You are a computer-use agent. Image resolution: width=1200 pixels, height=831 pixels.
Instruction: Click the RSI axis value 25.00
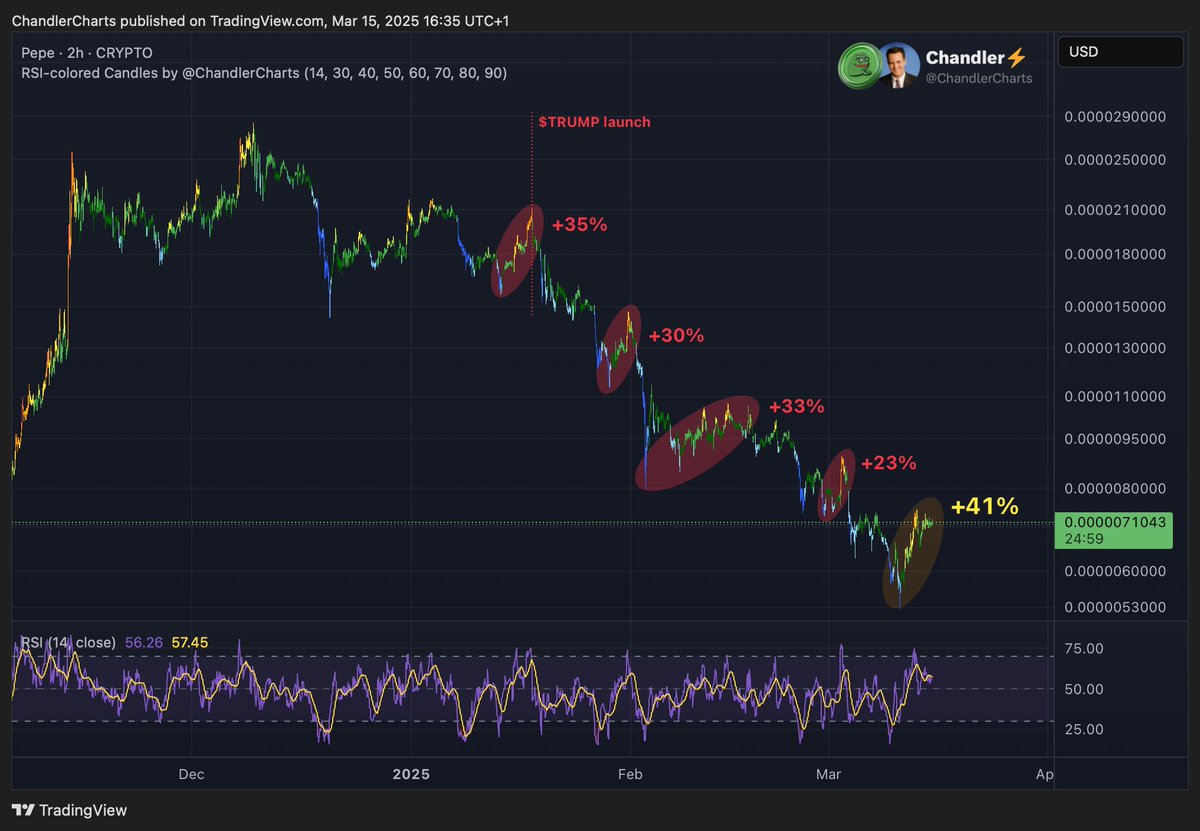pos(1084,729)
